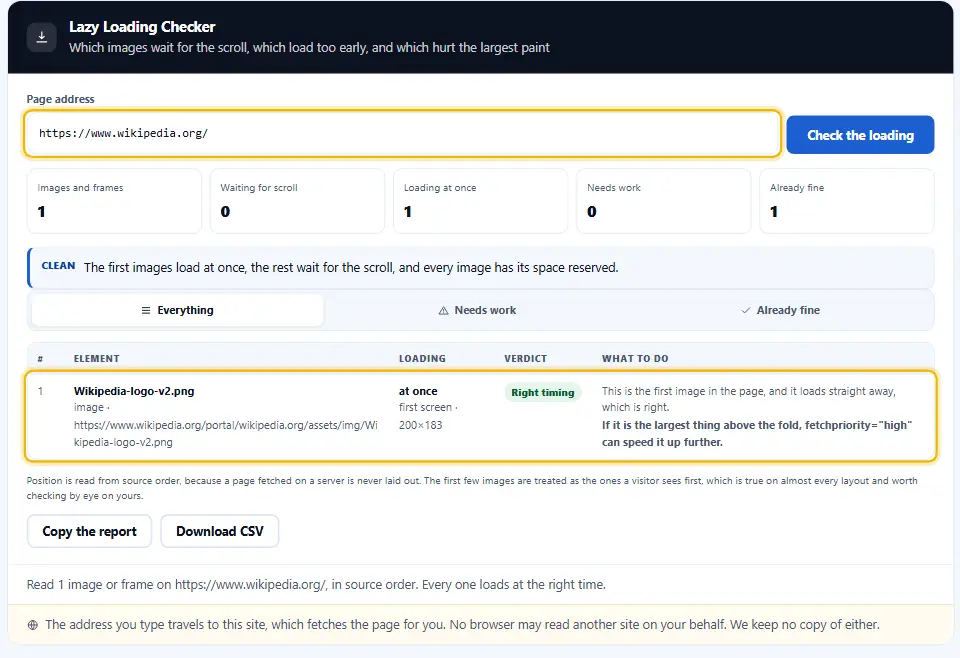Focus the Page address input field
This screenshot has width=960, height=658.
click(402, 133)
